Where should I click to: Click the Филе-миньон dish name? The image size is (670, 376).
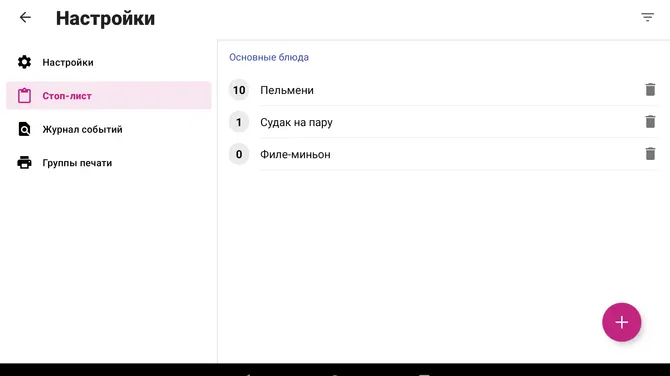[295, 154]
